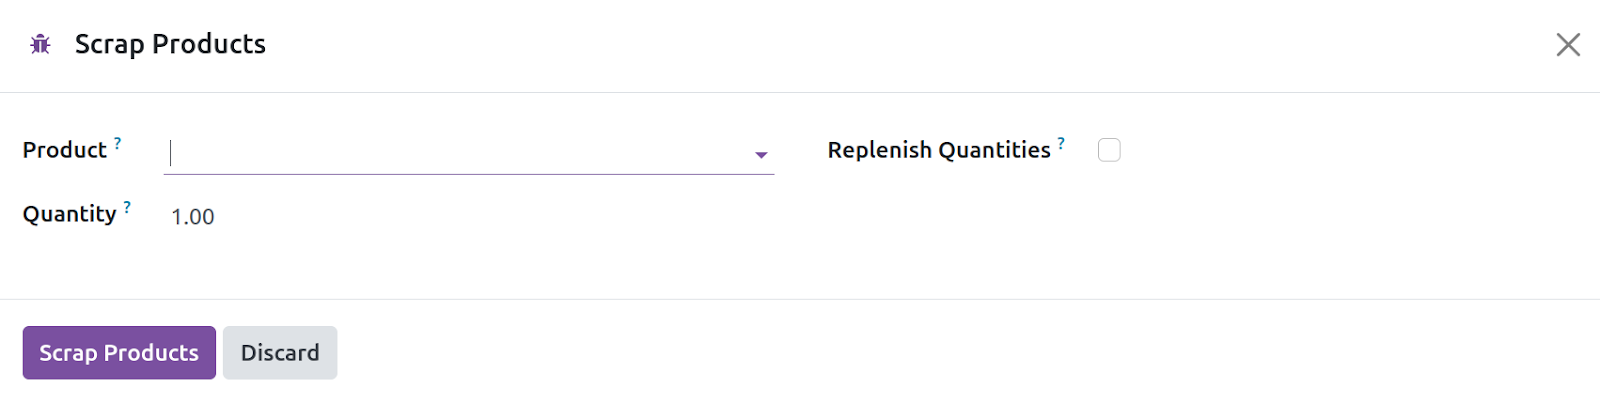Viewport: 1600px width, 404px height.
Task: Toggle automatic replenishment of scrapped quantities
Action: (x=1109, y=150)
